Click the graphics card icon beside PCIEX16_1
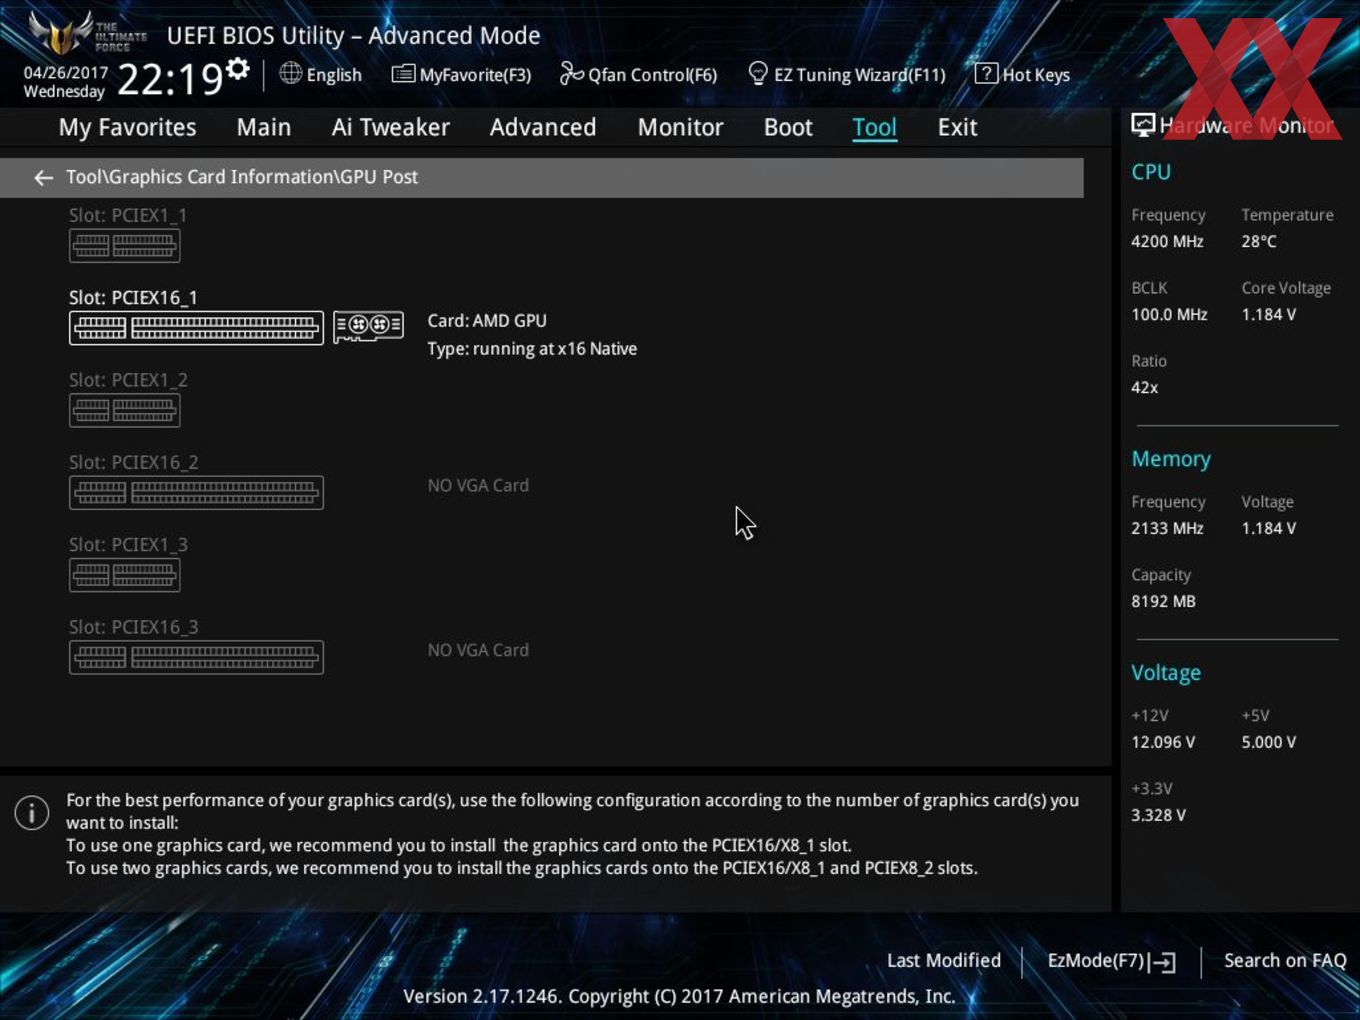This screenshot has width=1360, height=1020. point(368,326)
